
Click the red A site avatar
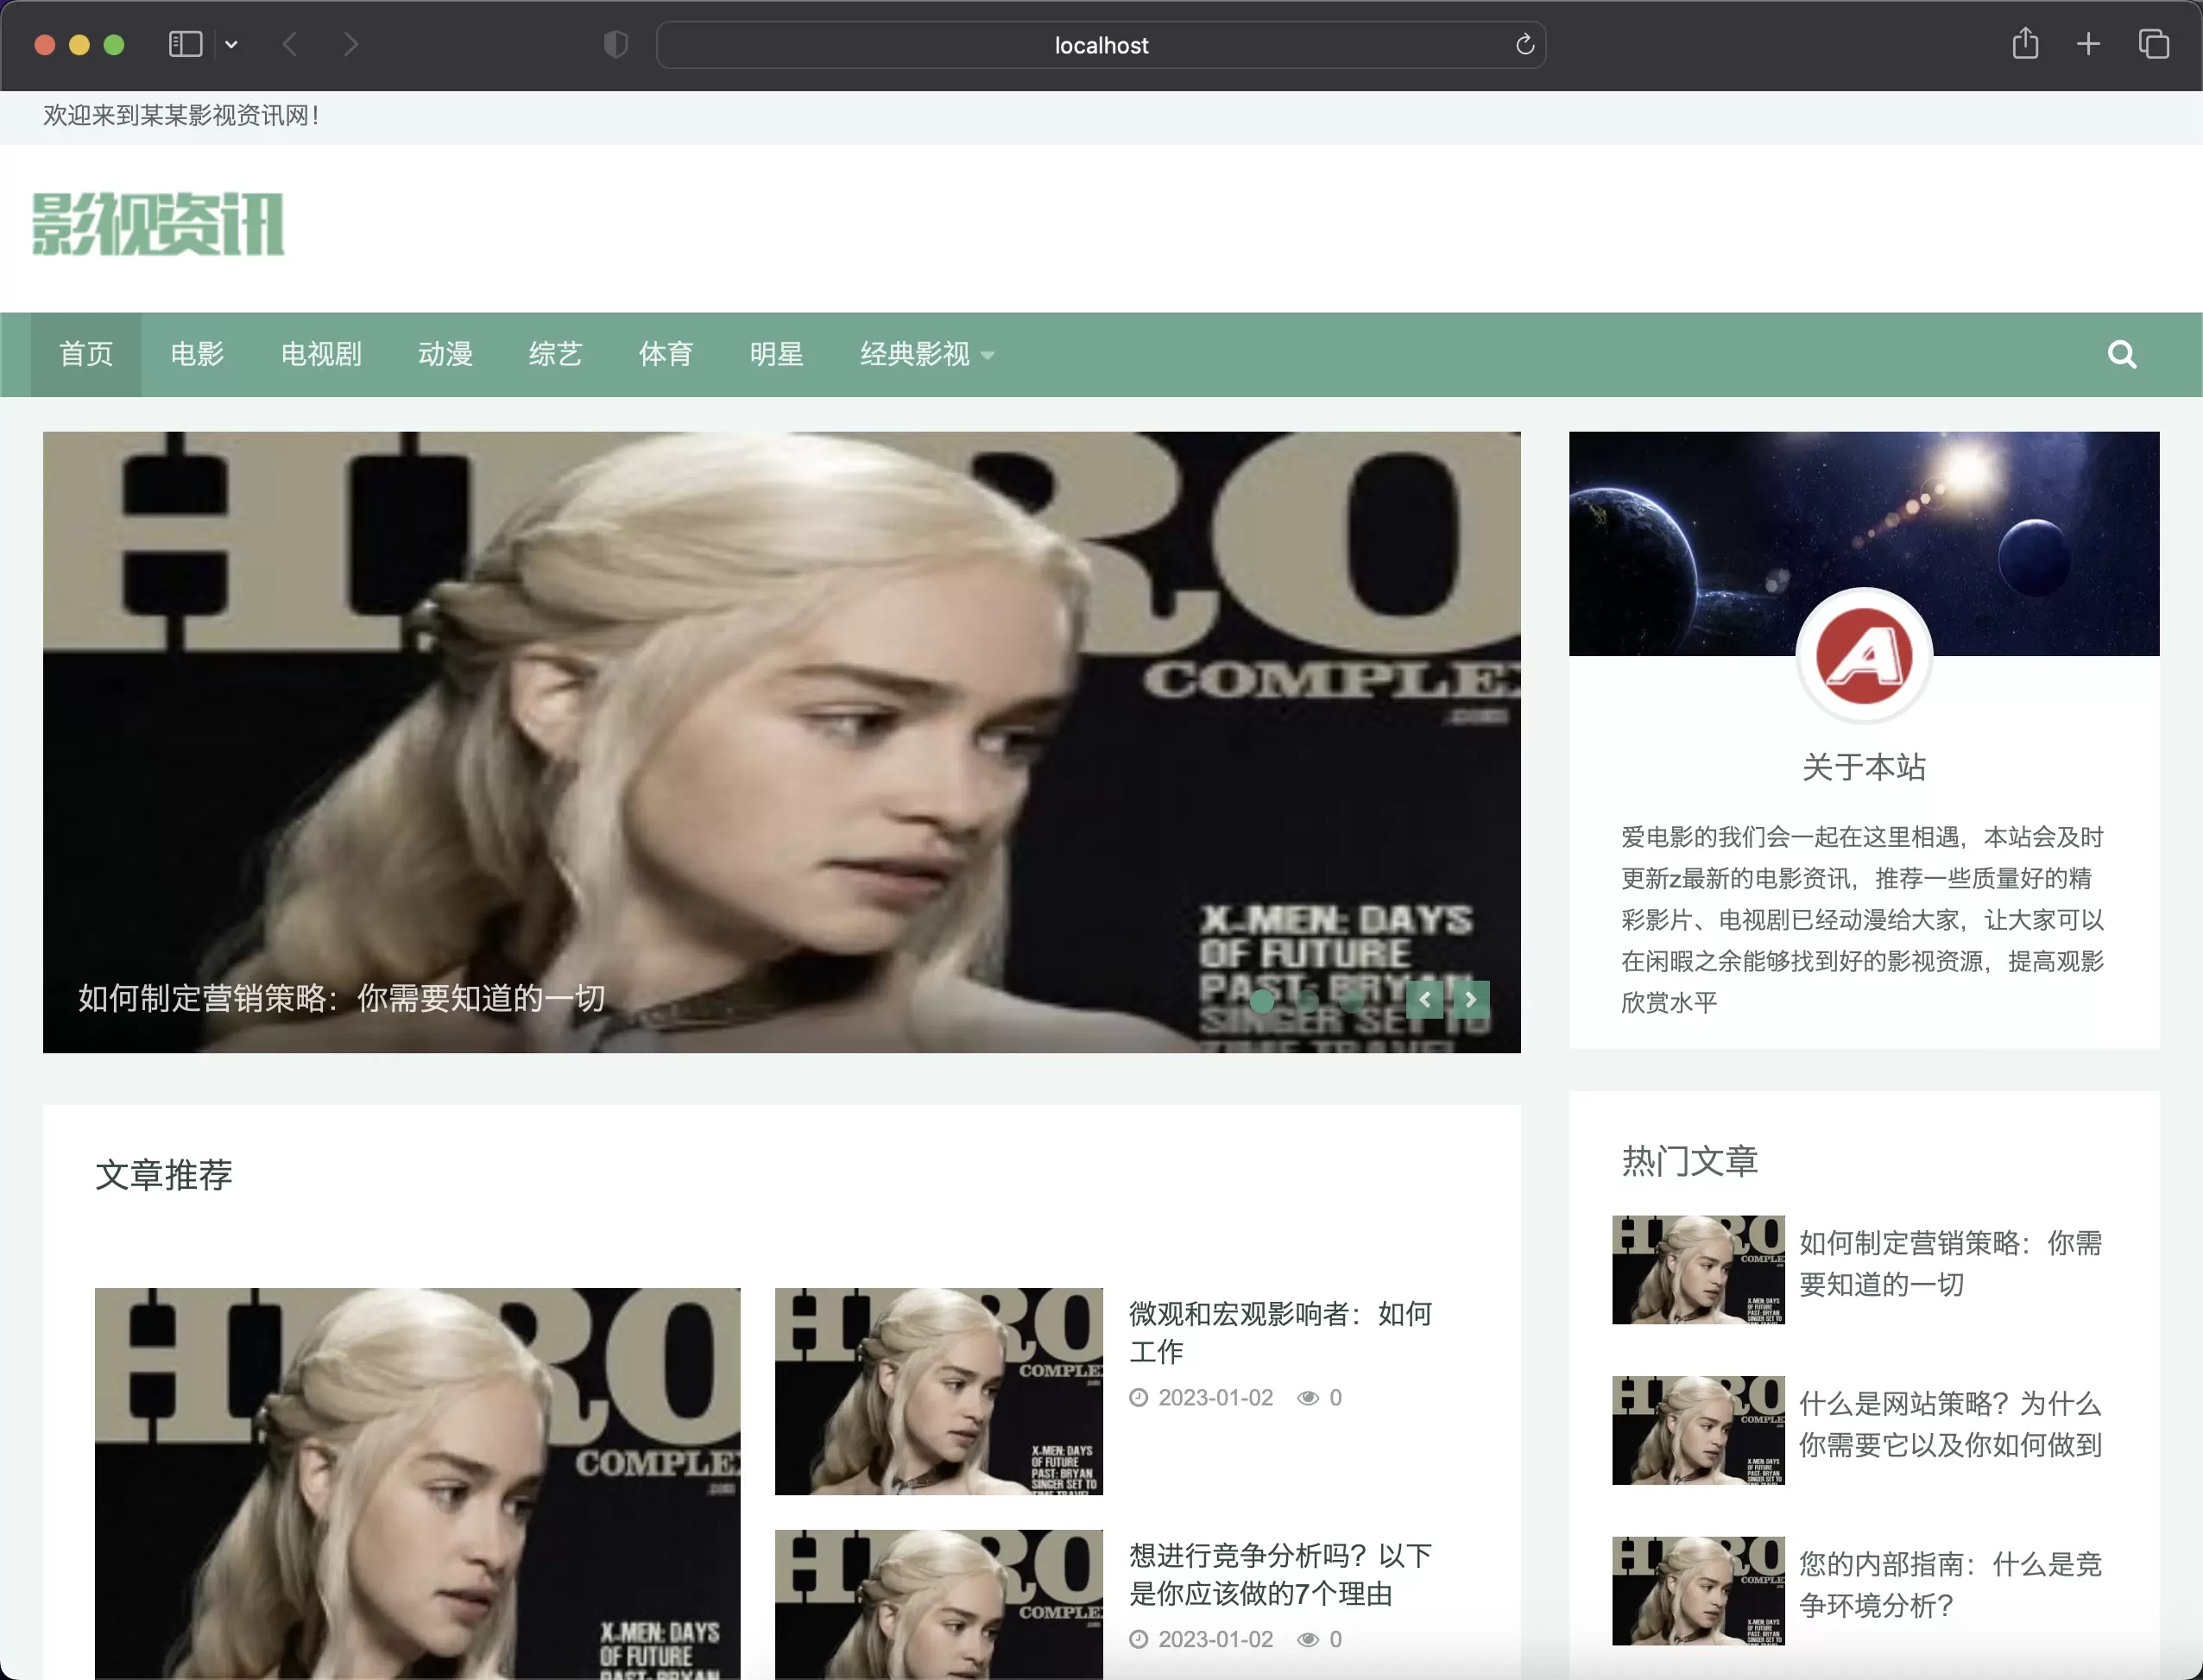click(x=1864, y=655)
